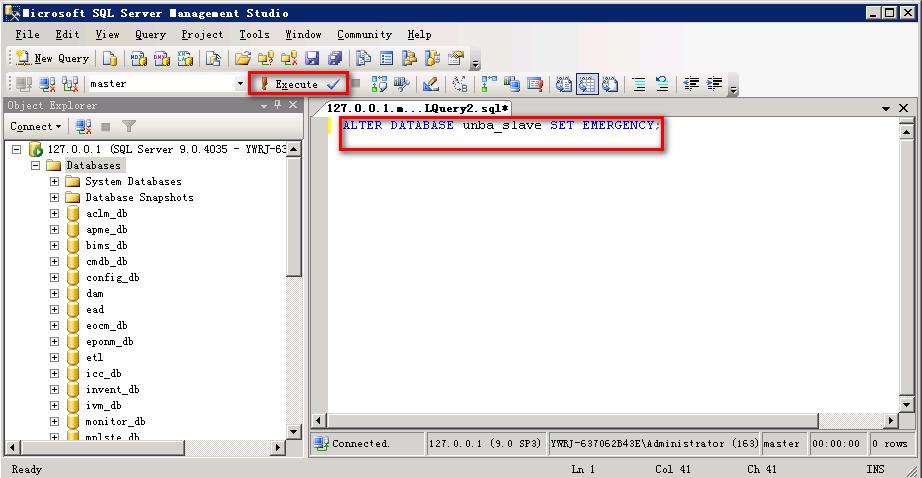Click the Change Connection icon

point(70,84)
